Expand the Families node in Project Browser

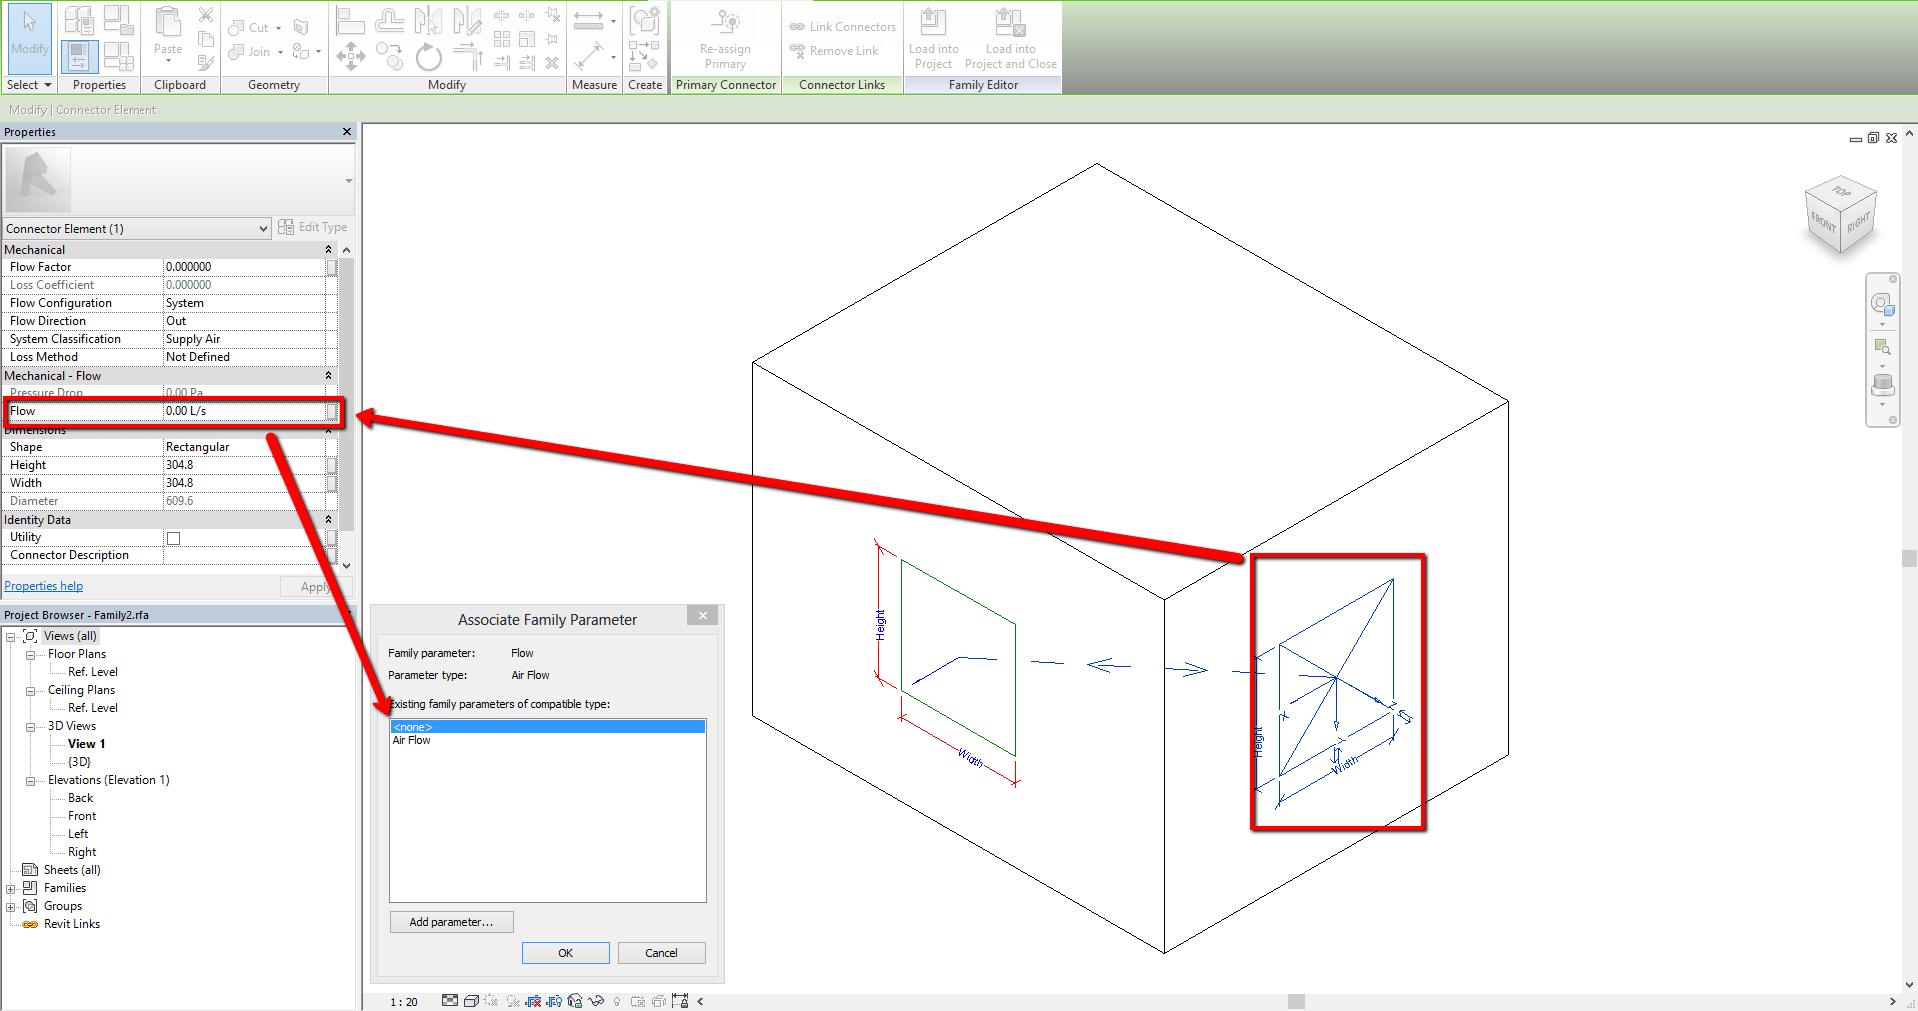11,887
